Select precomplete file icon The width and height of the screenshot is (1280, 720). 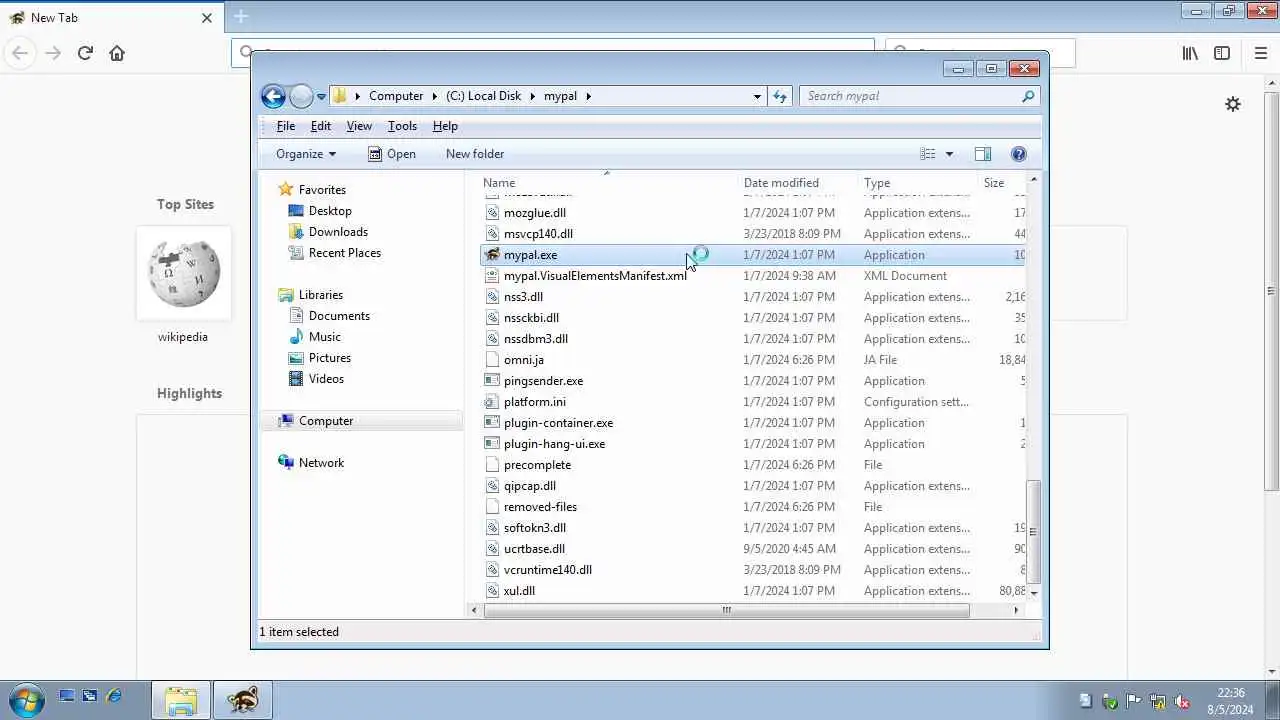[492, 465]
